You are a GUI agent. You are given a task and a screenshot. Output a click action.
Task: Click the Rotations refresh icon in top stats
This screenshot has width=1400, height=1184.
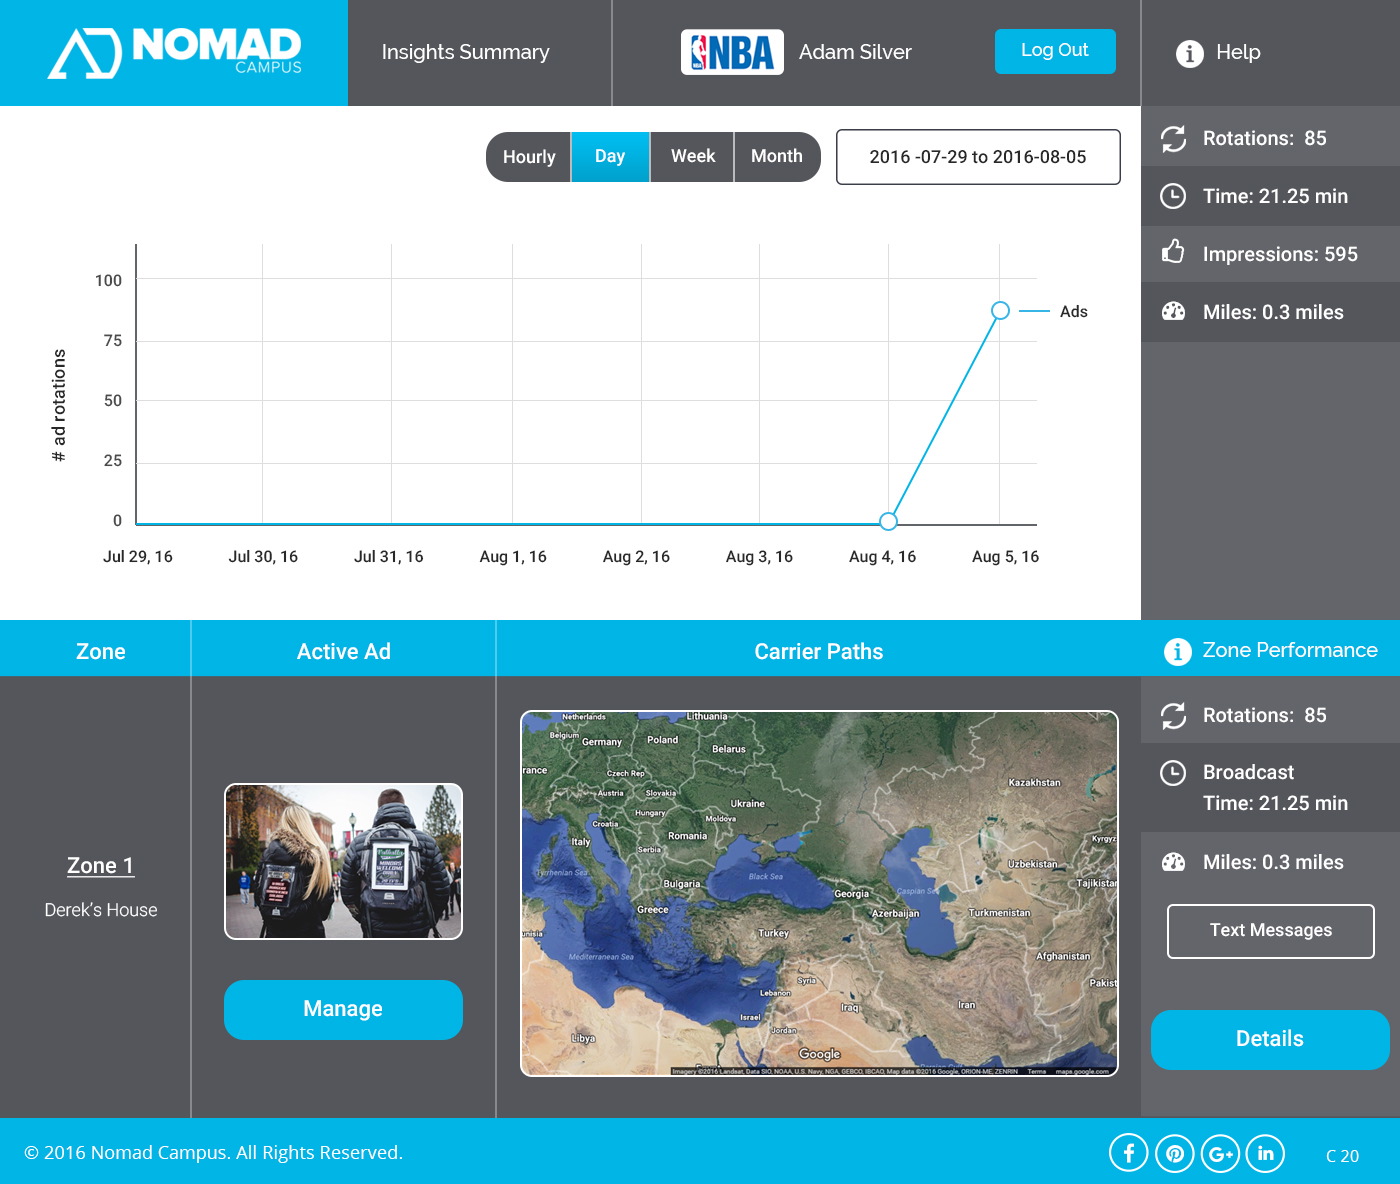pyautogui.click(x=1173, y=138)
